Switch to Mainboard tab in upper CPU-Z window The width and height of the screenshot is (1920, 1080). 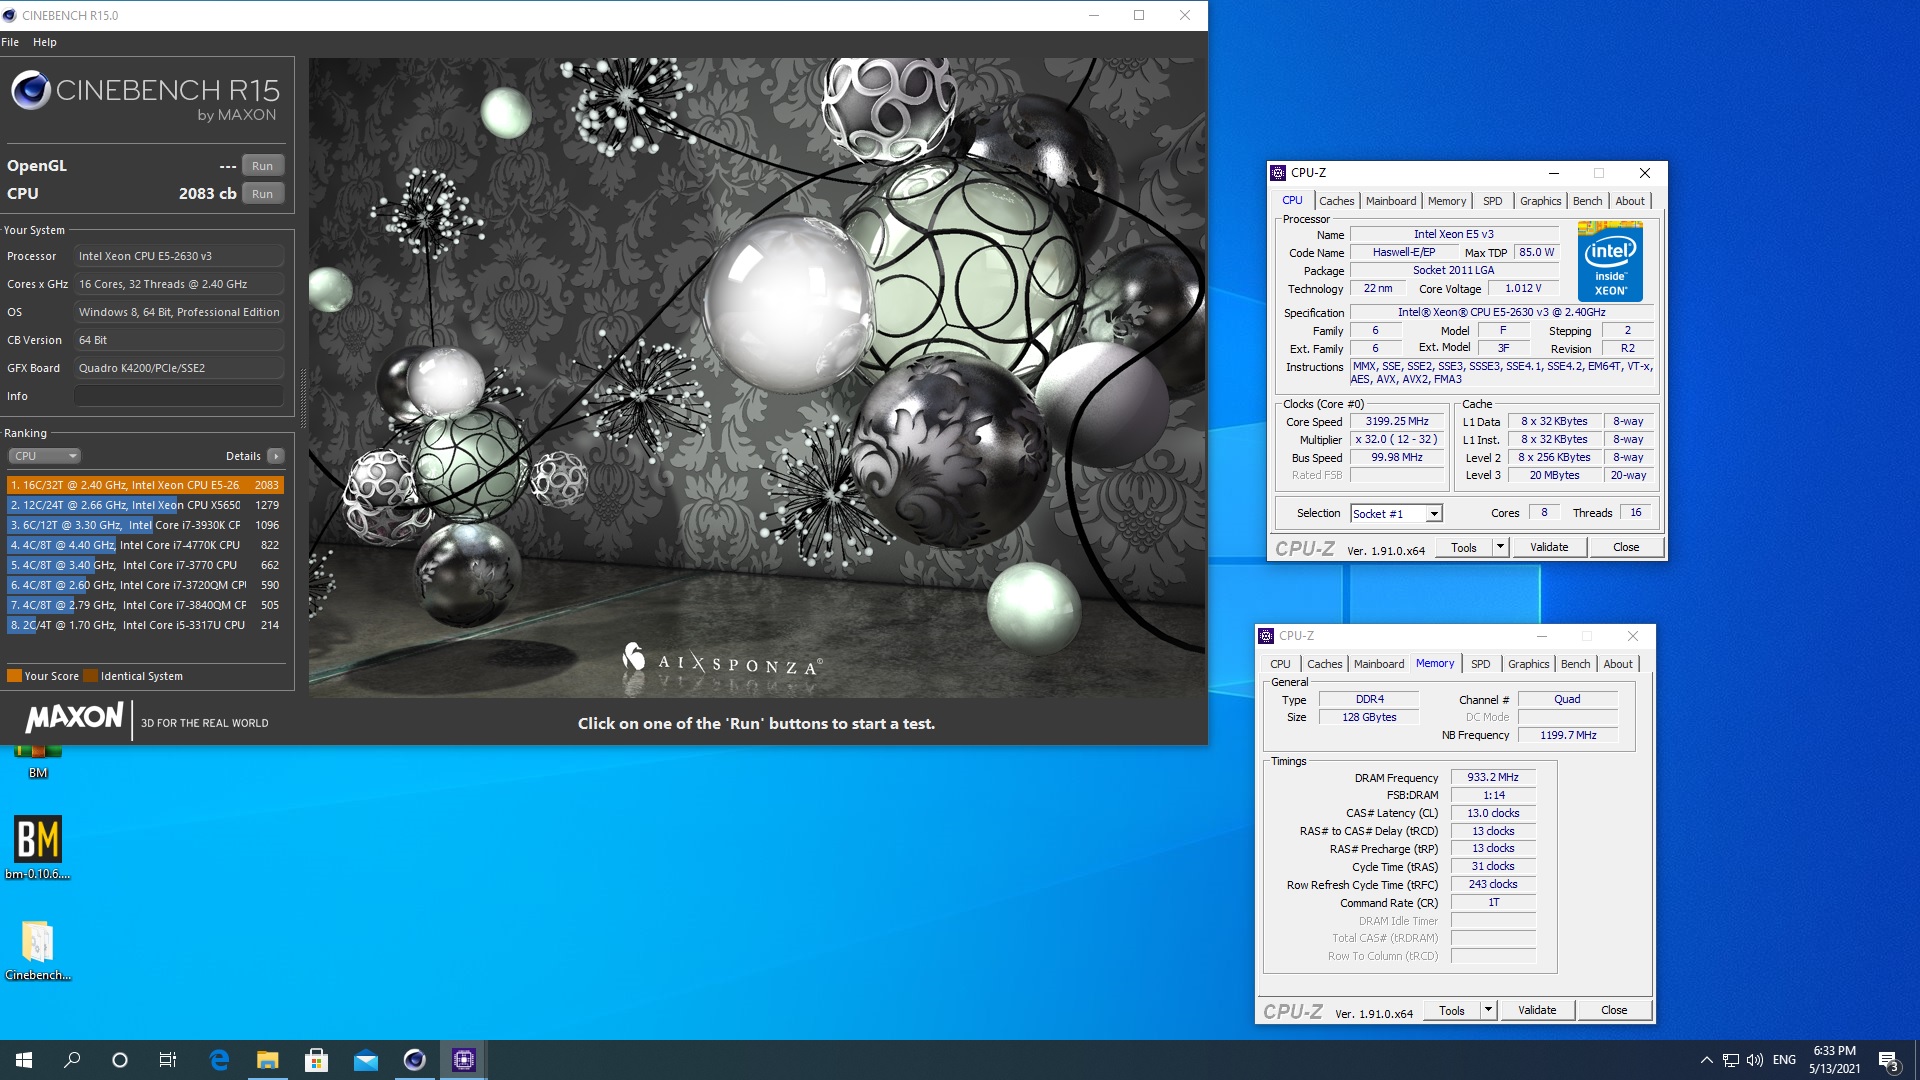(x=1391, y=201)
